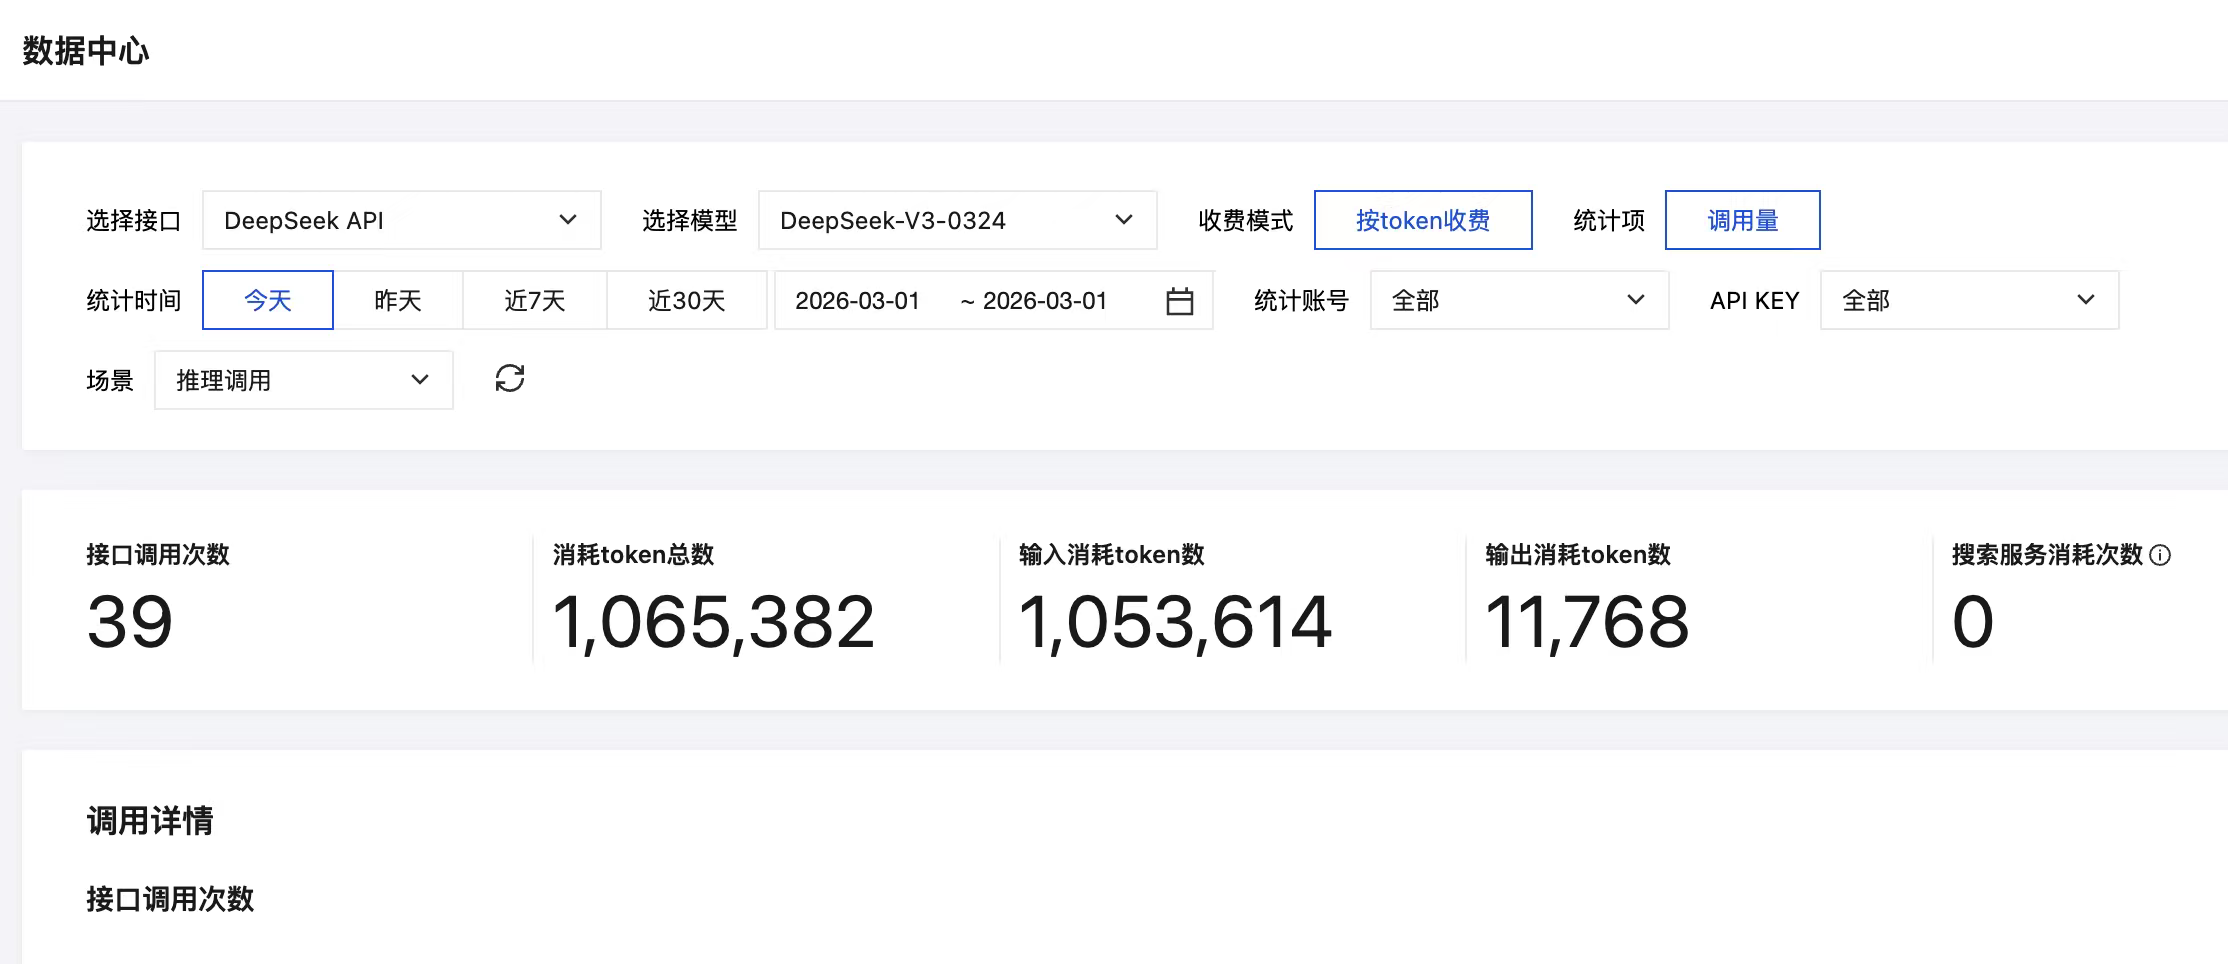Screen dimensions: 2228x964
Task: Open the 选择模型 DeepSeek-V3-0324 dropdown
Action: point(957,220)
